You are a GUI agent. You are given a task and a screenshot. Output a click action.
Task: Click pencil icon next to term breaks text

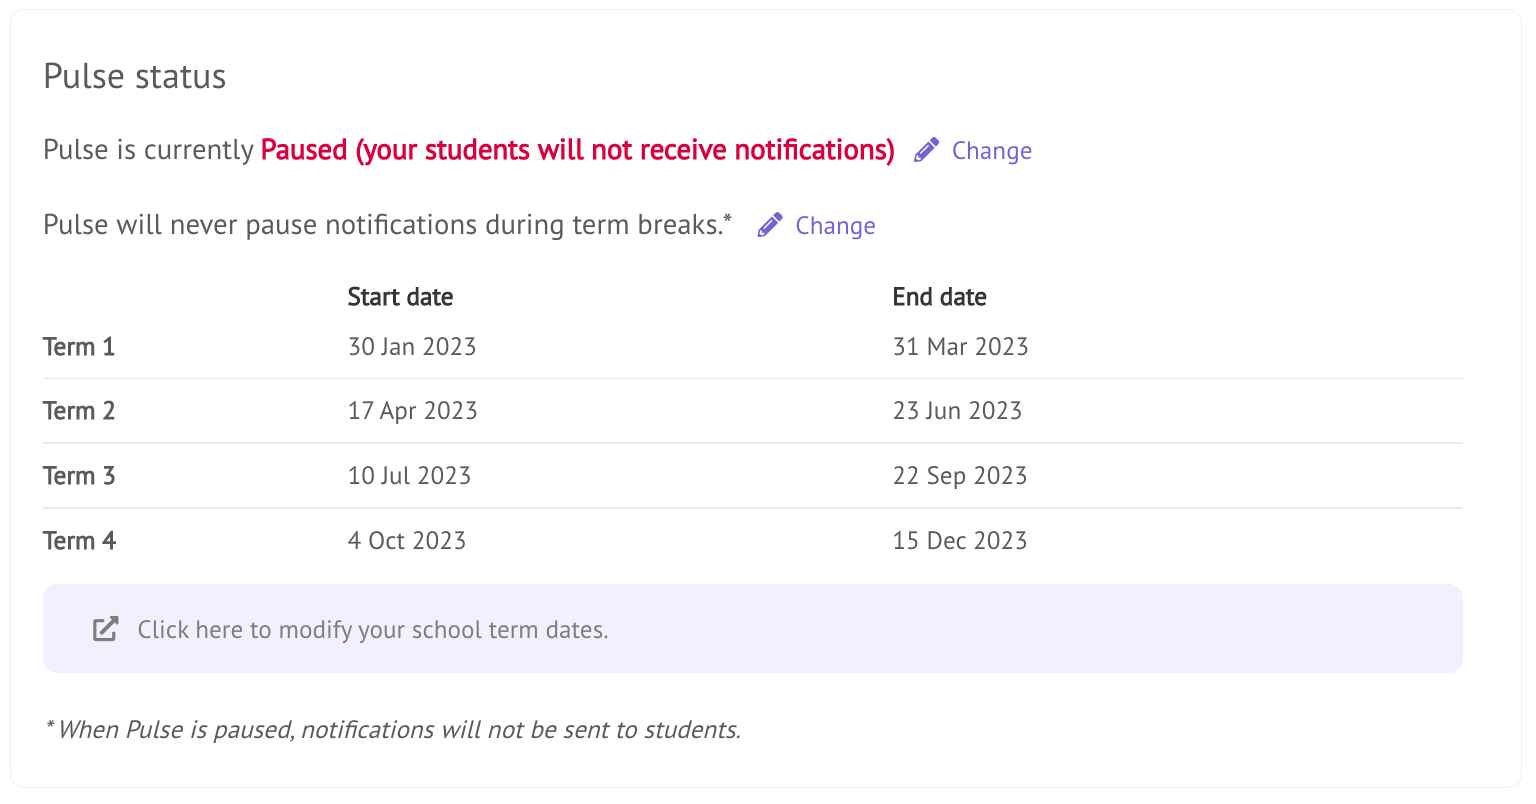tap(769, 225)
